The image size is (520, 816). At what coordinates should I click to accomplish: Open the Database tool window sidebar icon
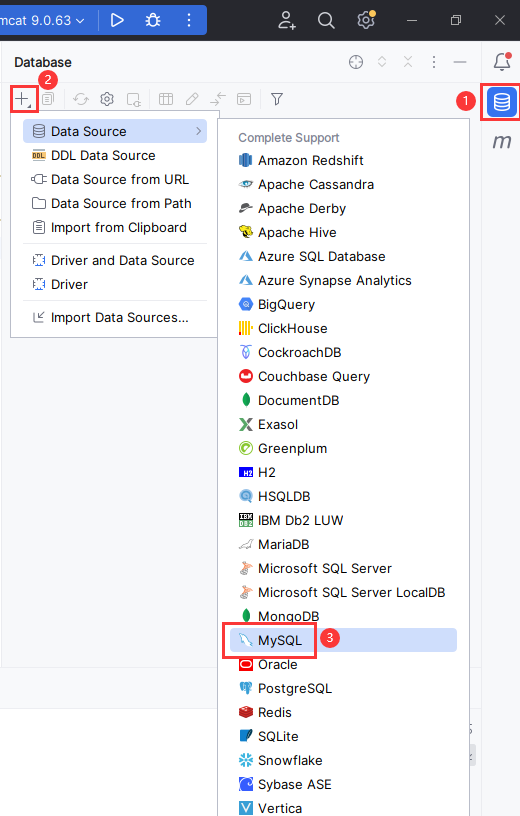pyautogui.click(x=501, y=102)
